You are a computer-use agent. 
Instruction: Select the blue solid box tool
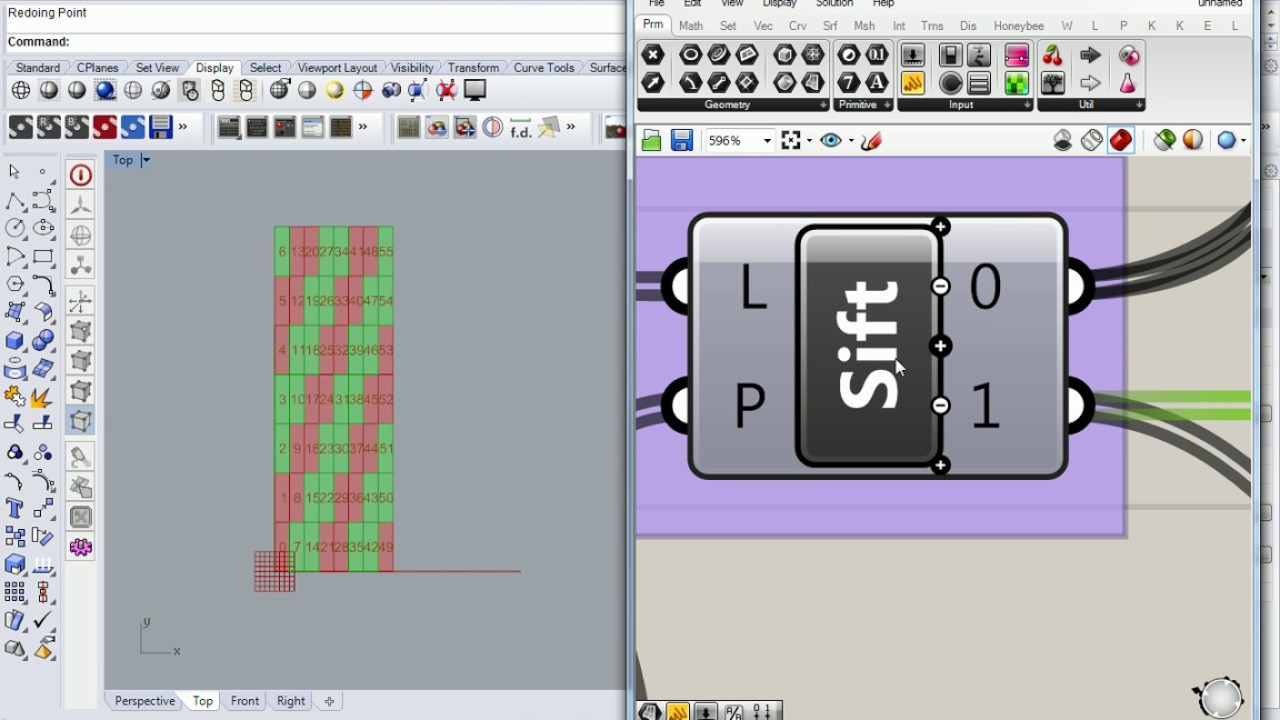(x=15, y=341)
